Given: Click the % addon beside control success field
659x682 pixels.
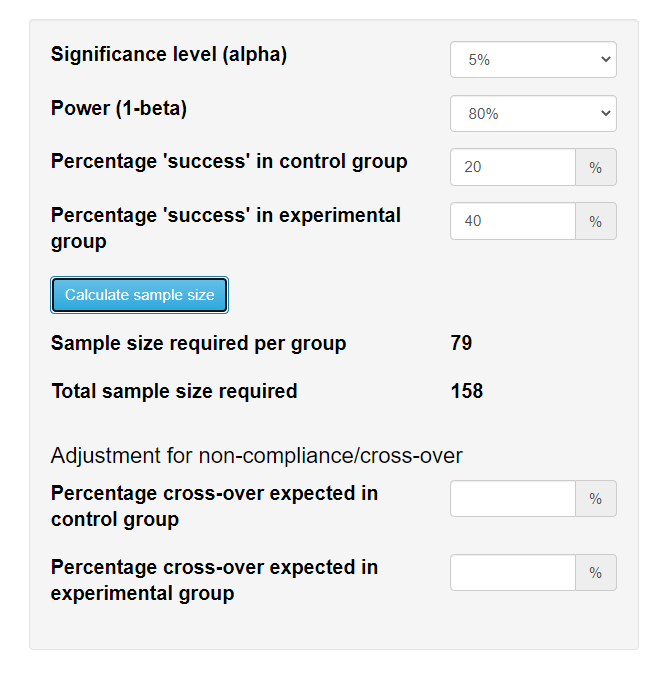Looking at the screenshot, I should tap(596, 168).
